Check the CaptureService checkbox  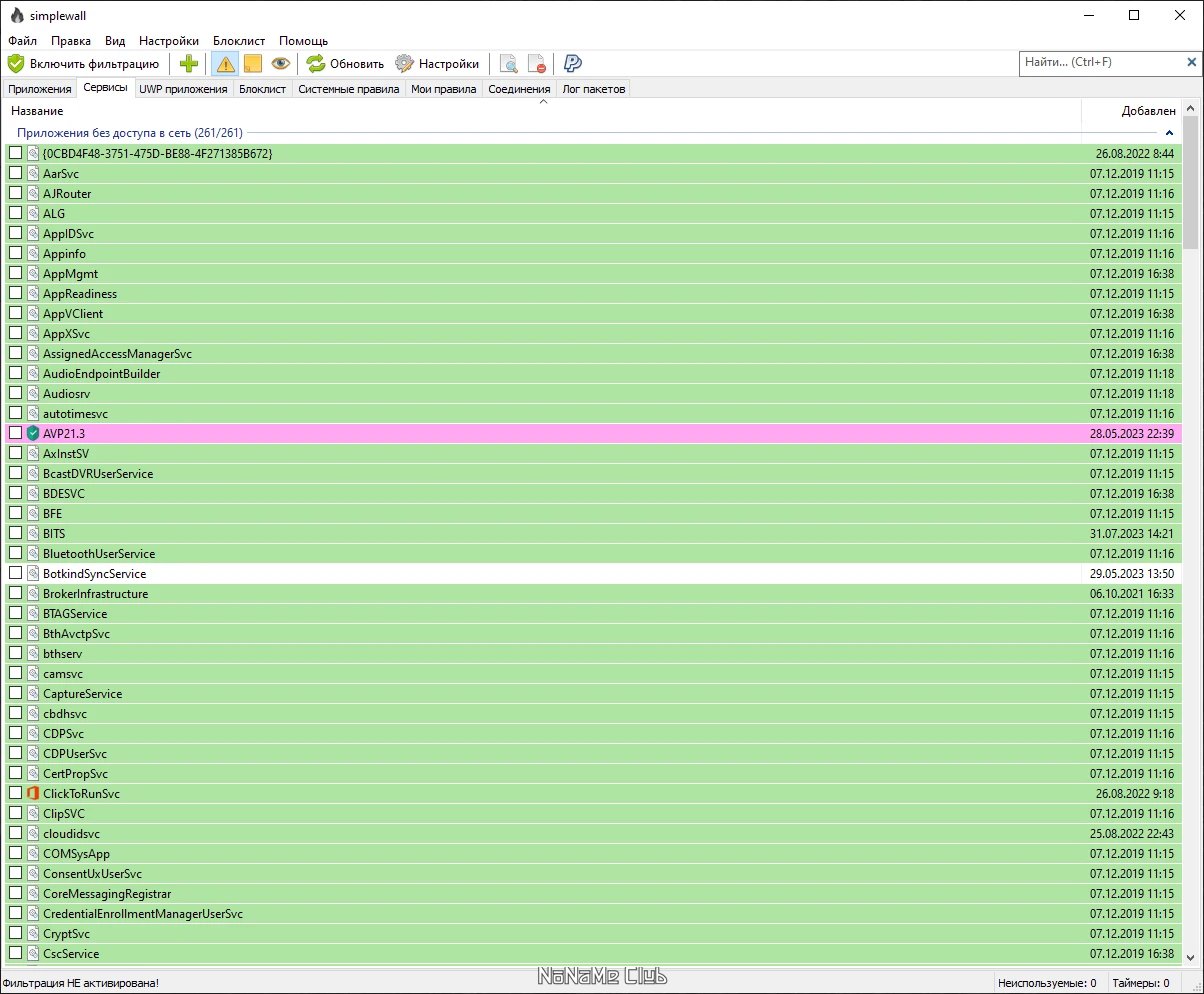click(15, 693)
